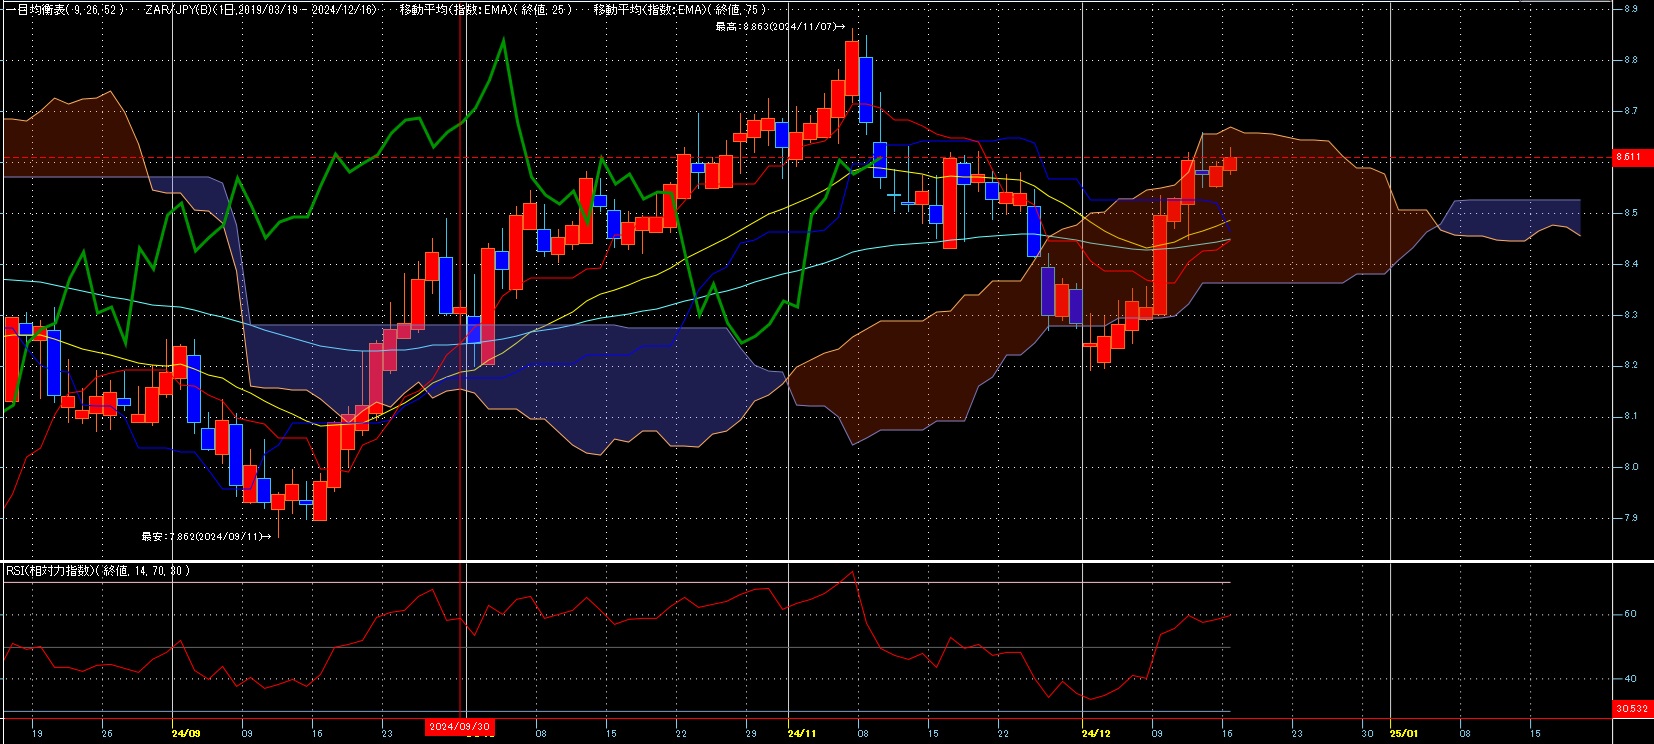This screenshot has height=744, width=1654.
Task: Click the yellow 24/12 month label
Action: tap(1096, 734)
